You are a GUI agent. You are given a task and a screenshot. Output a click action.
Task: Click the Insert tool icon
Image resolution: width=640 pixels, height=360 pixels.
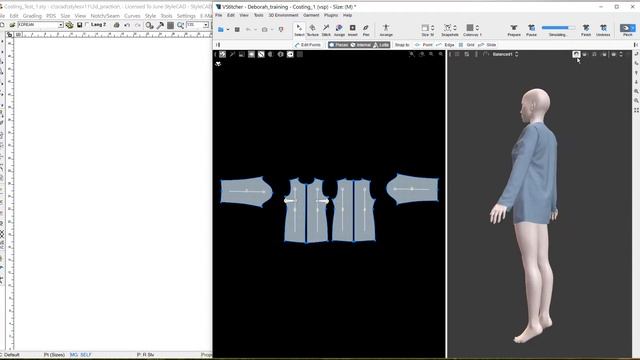coord(353,29)
